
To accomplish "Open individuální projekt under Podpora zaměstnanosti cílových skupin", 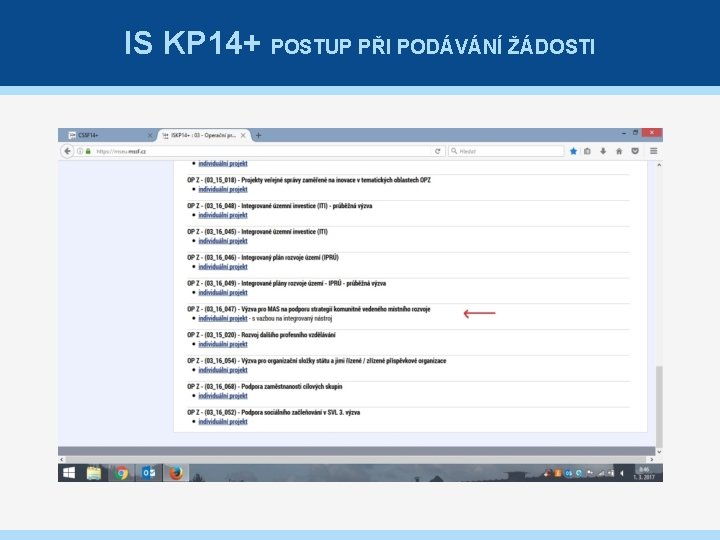I will click(x=223, y=396).
